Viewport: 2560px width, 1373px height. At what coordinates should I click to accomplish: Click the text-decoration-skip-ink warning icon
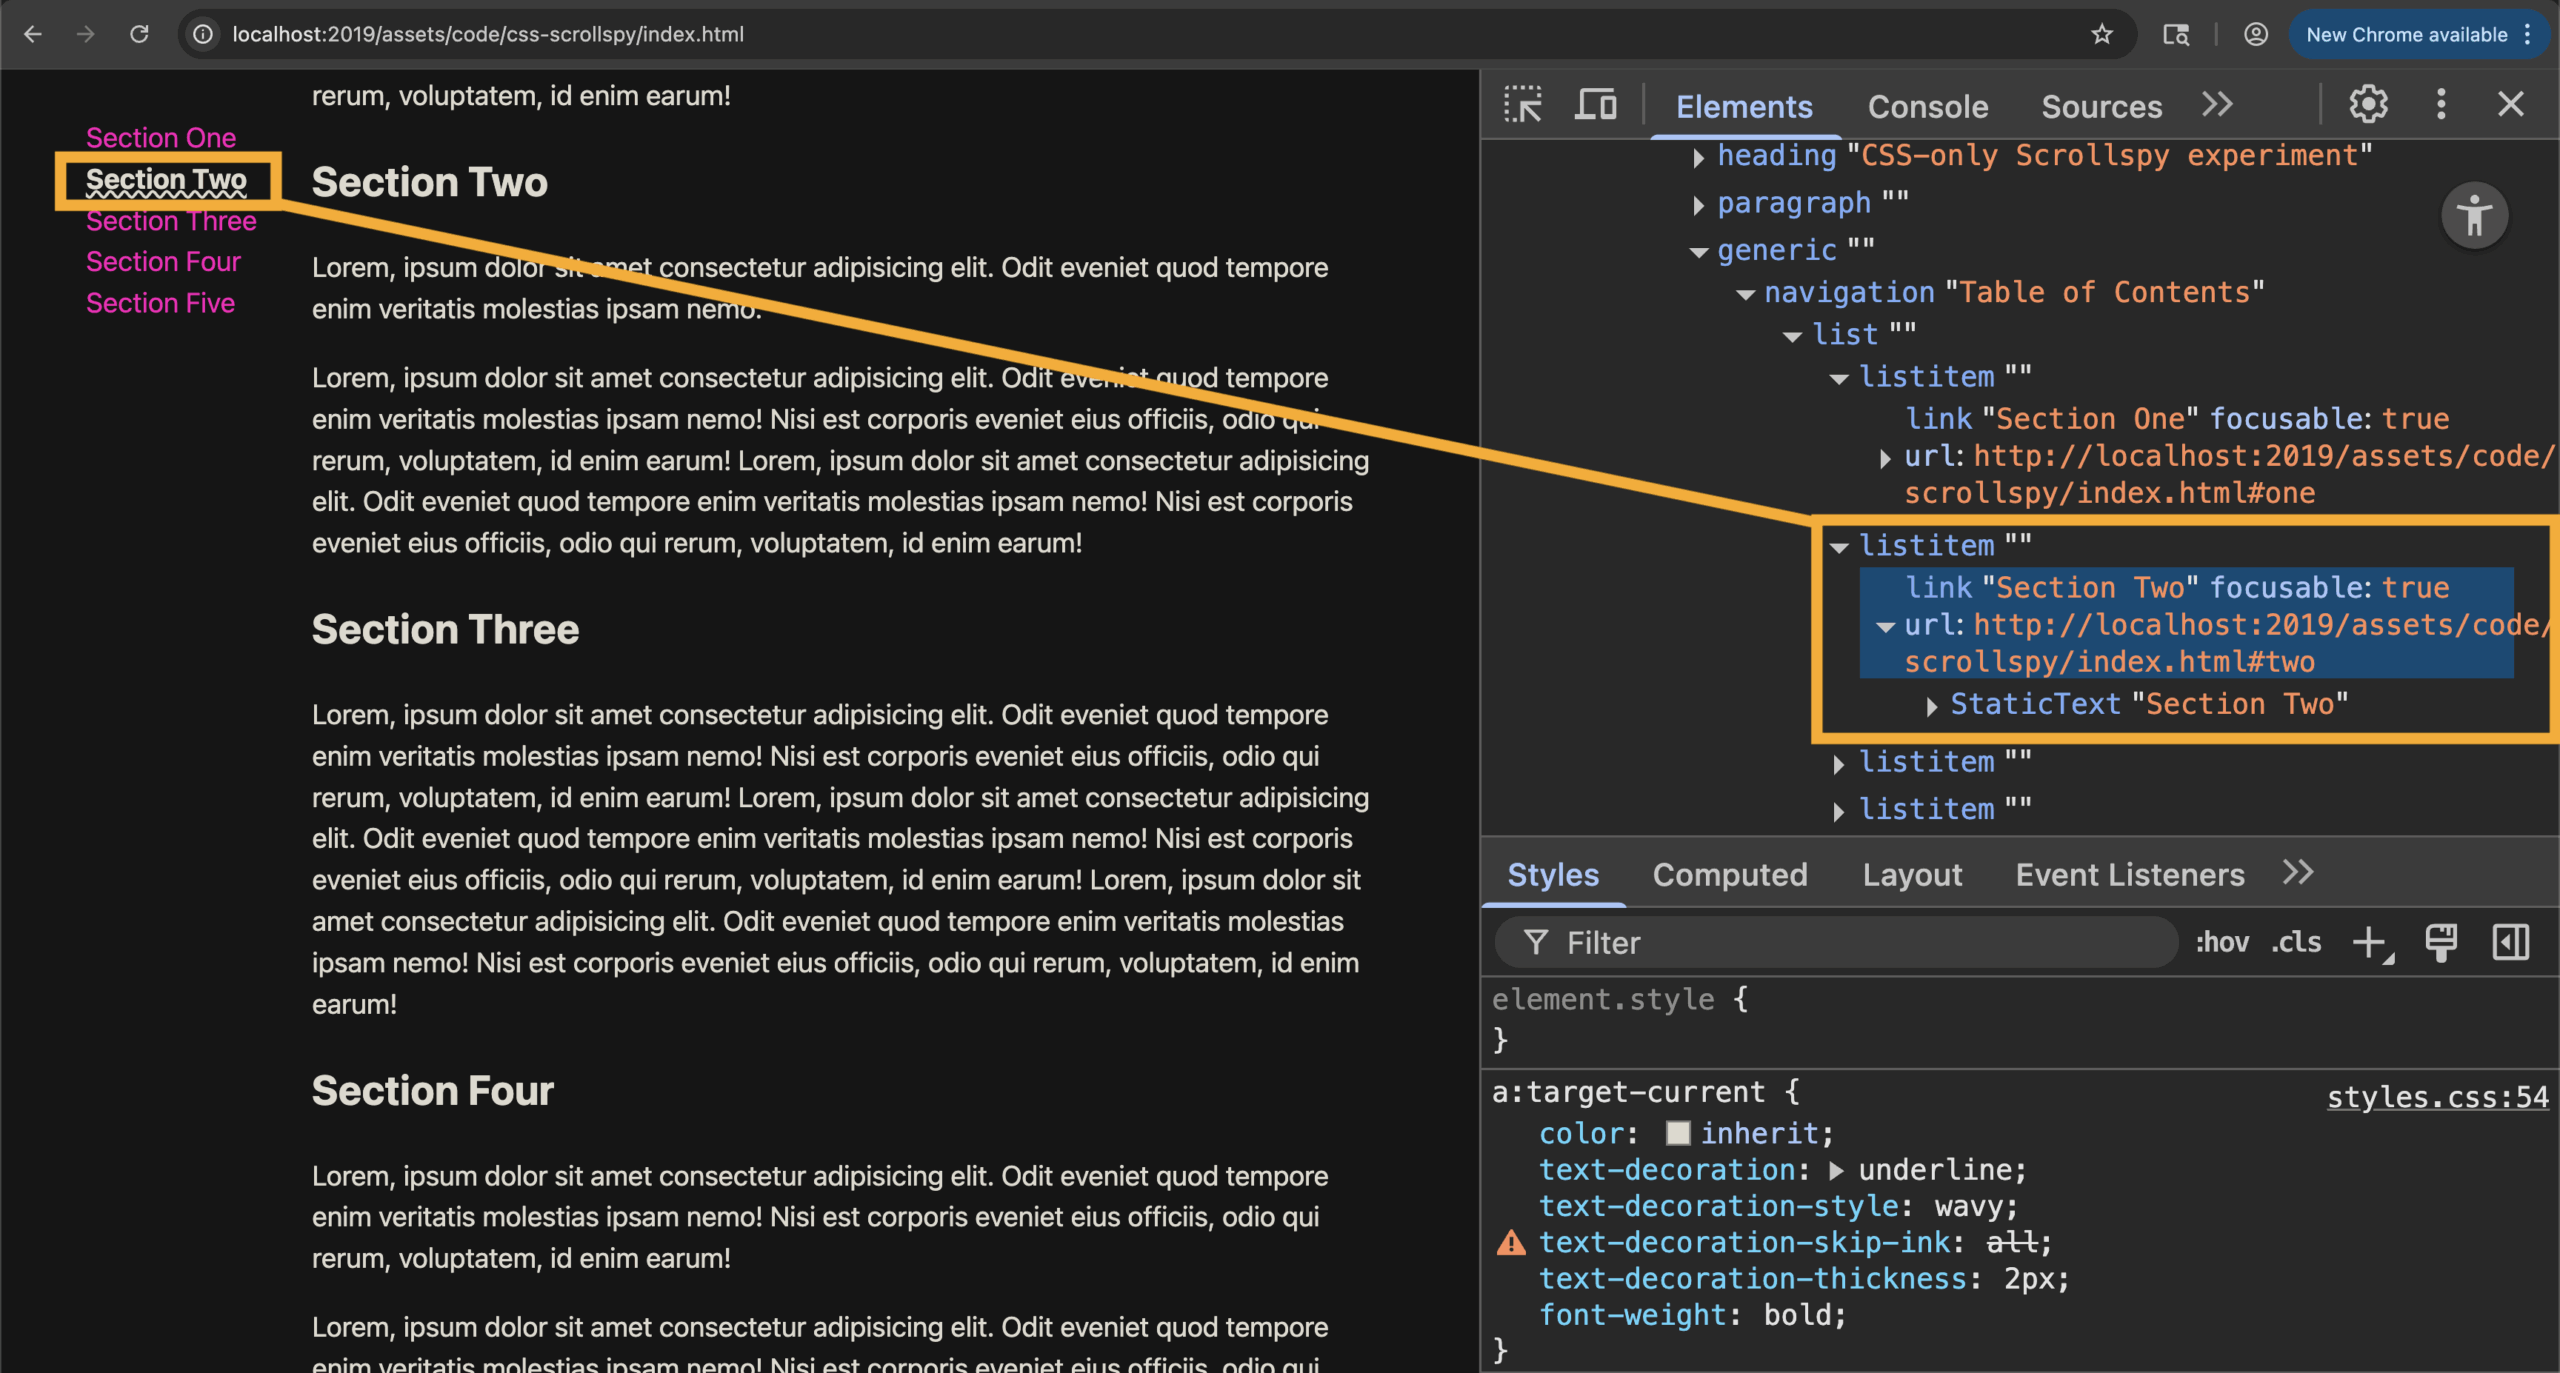[x=1511, y=1243]
